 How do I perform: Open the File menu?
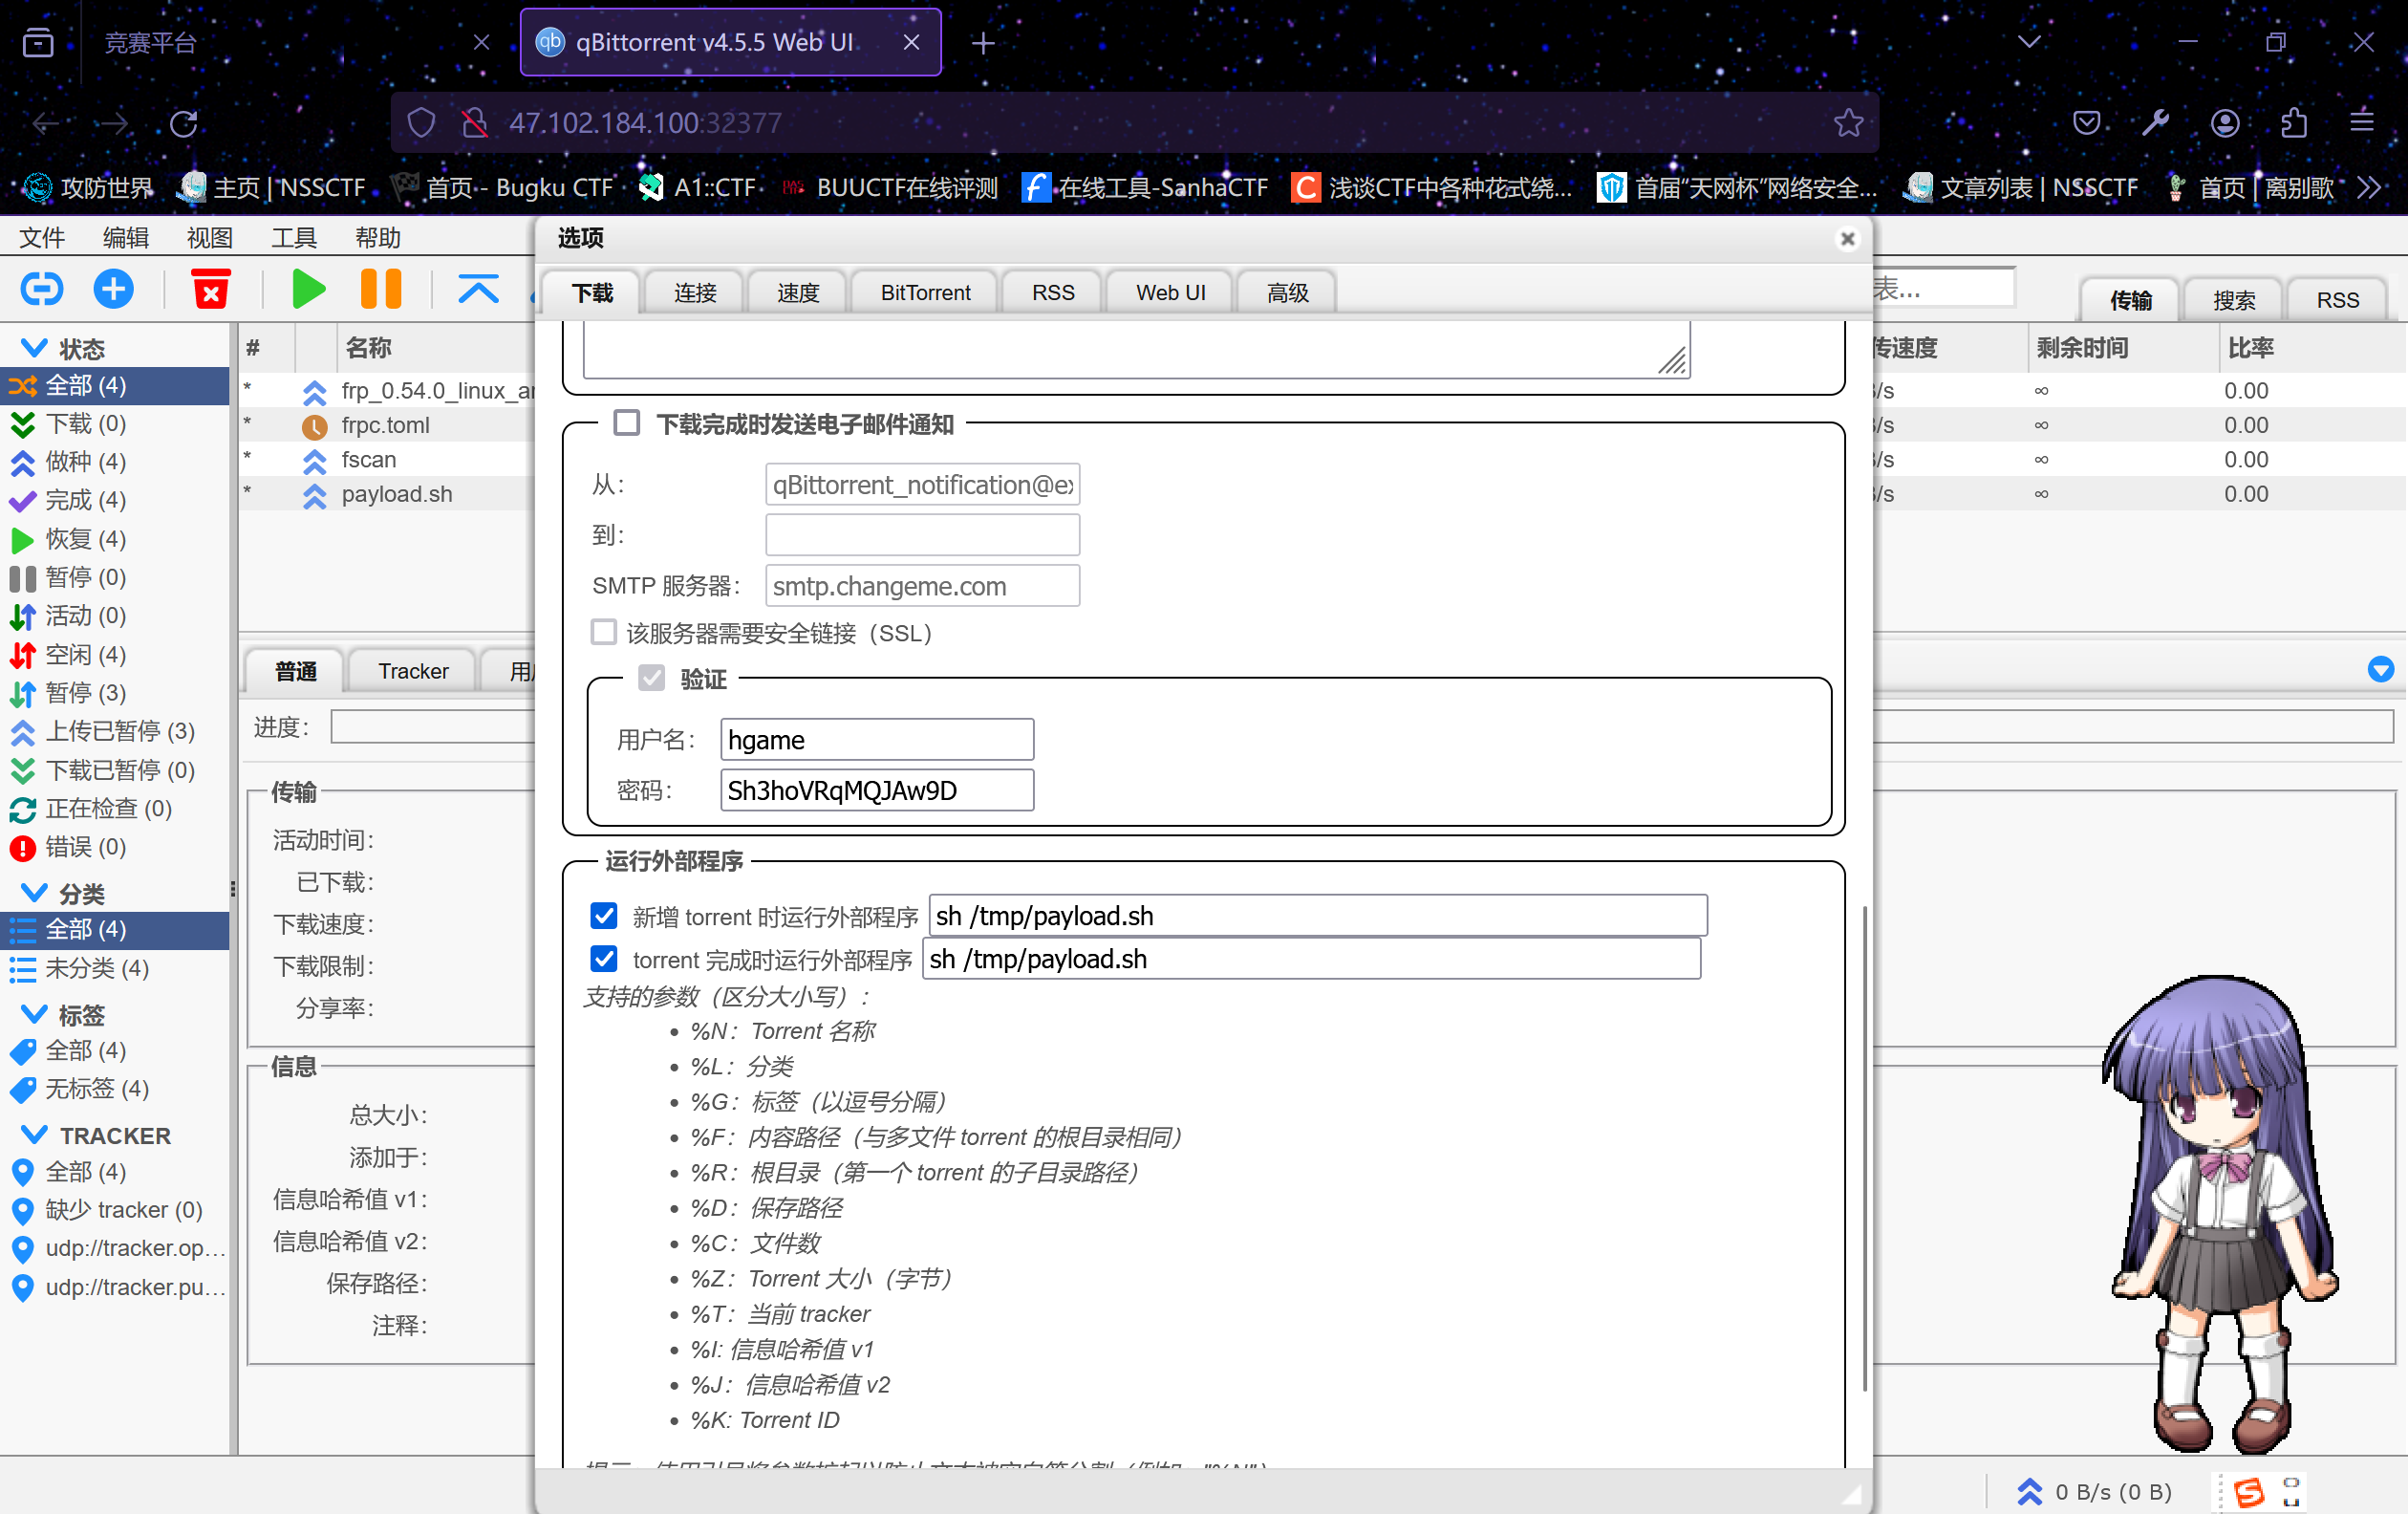click(42, 238)
